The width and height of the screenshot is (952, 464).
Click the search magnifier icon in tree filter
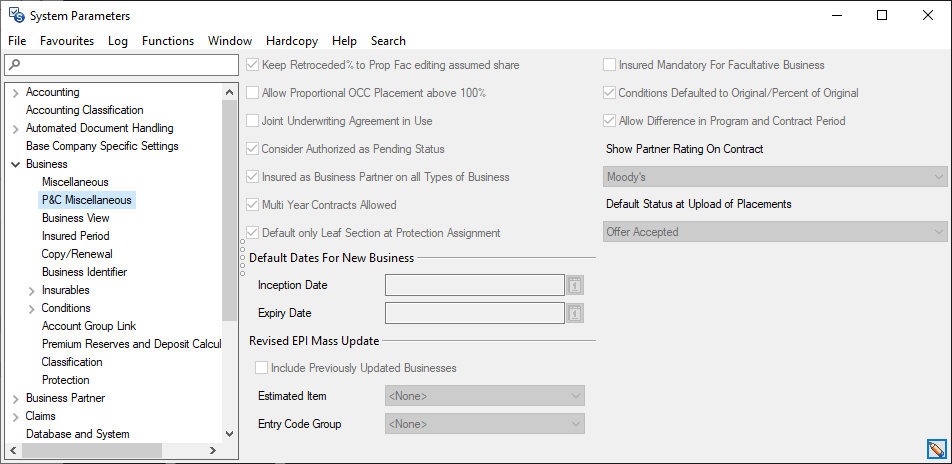pyautogui.click(x=13, y=65)
